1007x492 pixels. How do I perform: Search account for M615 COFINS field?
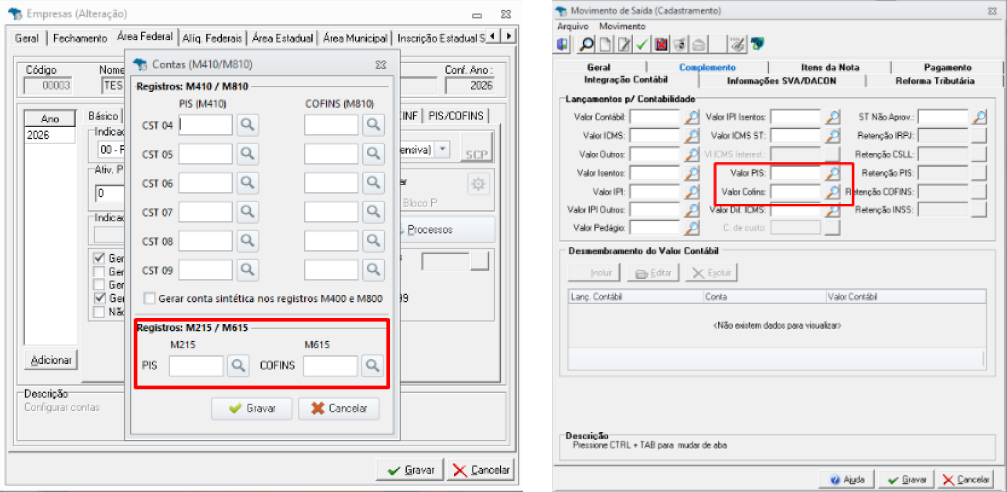[x=372, y=365]
